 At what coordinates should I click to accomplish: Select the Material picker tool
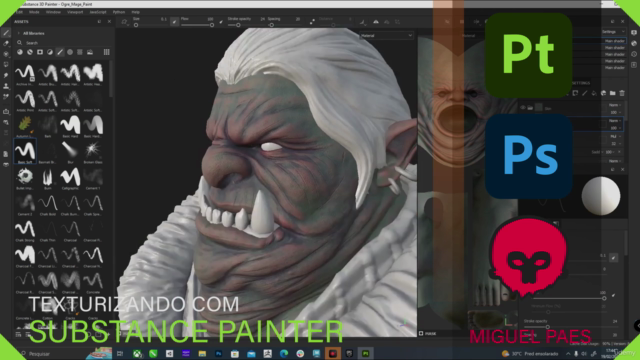(6, 97)
